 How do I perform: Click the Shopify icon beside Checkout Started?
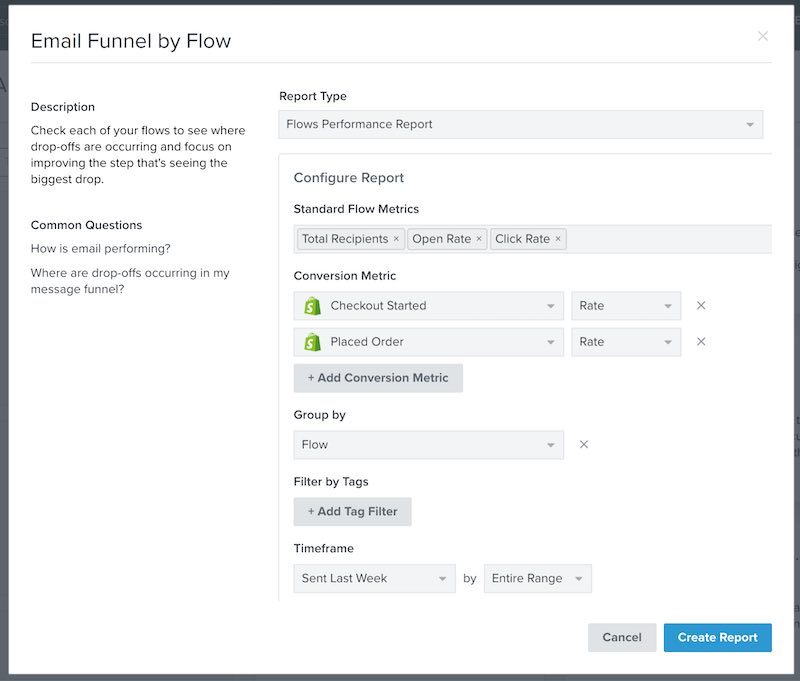tap(311, 305)
